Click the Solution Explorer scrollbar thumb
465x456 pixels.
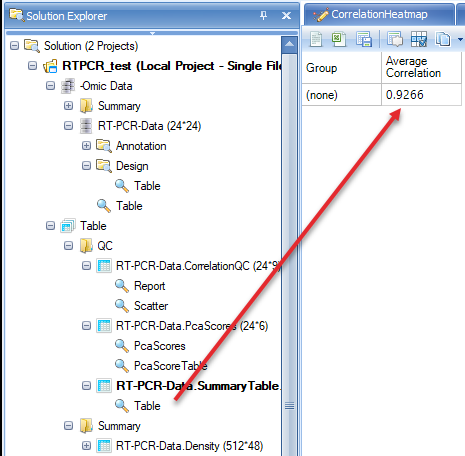coord(289,406)
